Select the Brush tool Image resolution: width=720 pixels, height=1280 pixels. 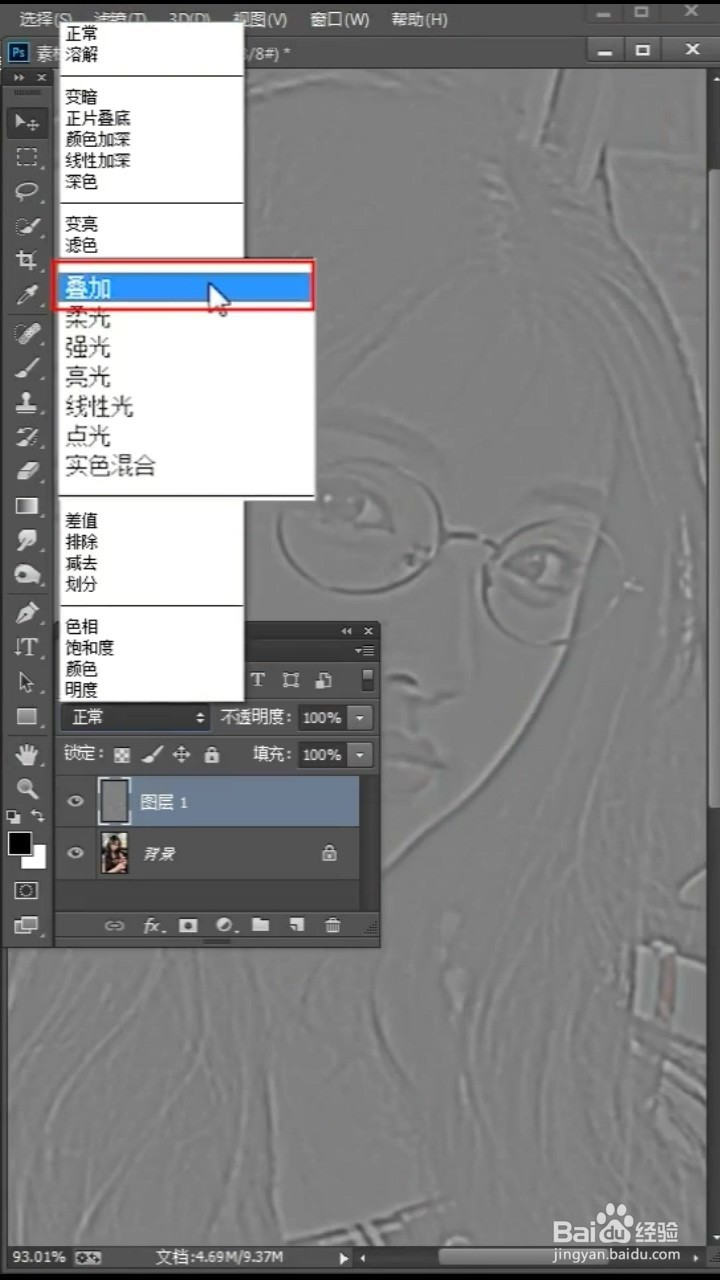(27, 368)
